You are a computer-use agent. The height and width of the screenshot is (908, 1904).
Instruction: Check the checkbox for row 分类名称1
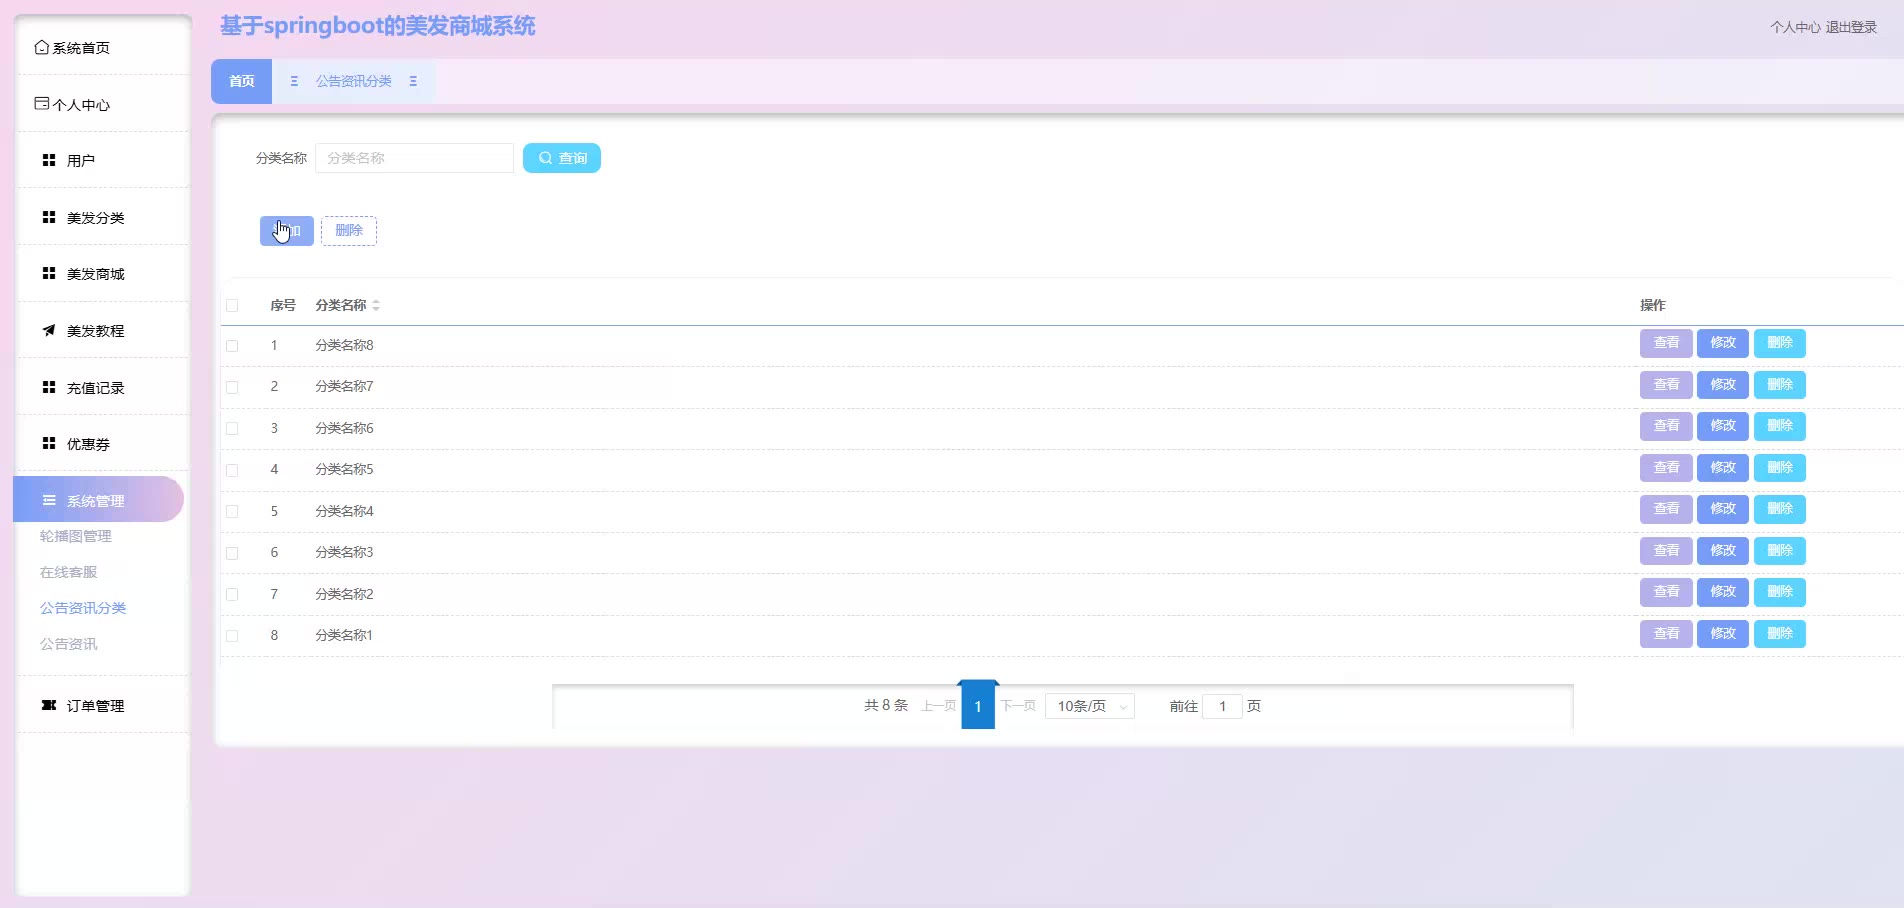tap(232, 636)
